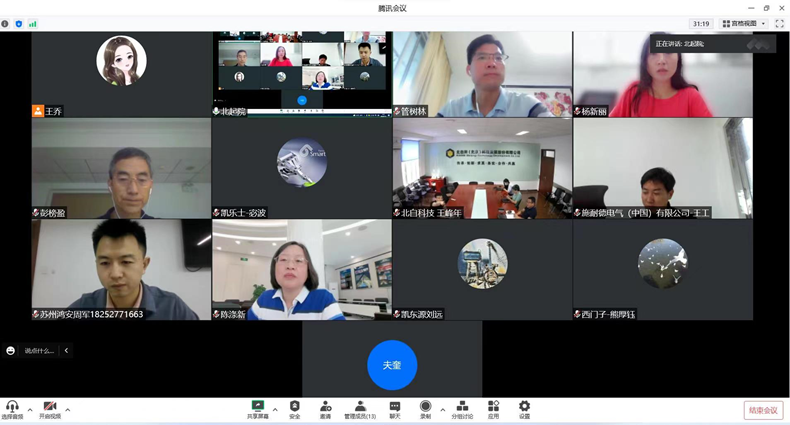This screenshot has height=425, width=790.
Task: Click the emoji smiley icon in chat bar
Action: tap(11, 351)
